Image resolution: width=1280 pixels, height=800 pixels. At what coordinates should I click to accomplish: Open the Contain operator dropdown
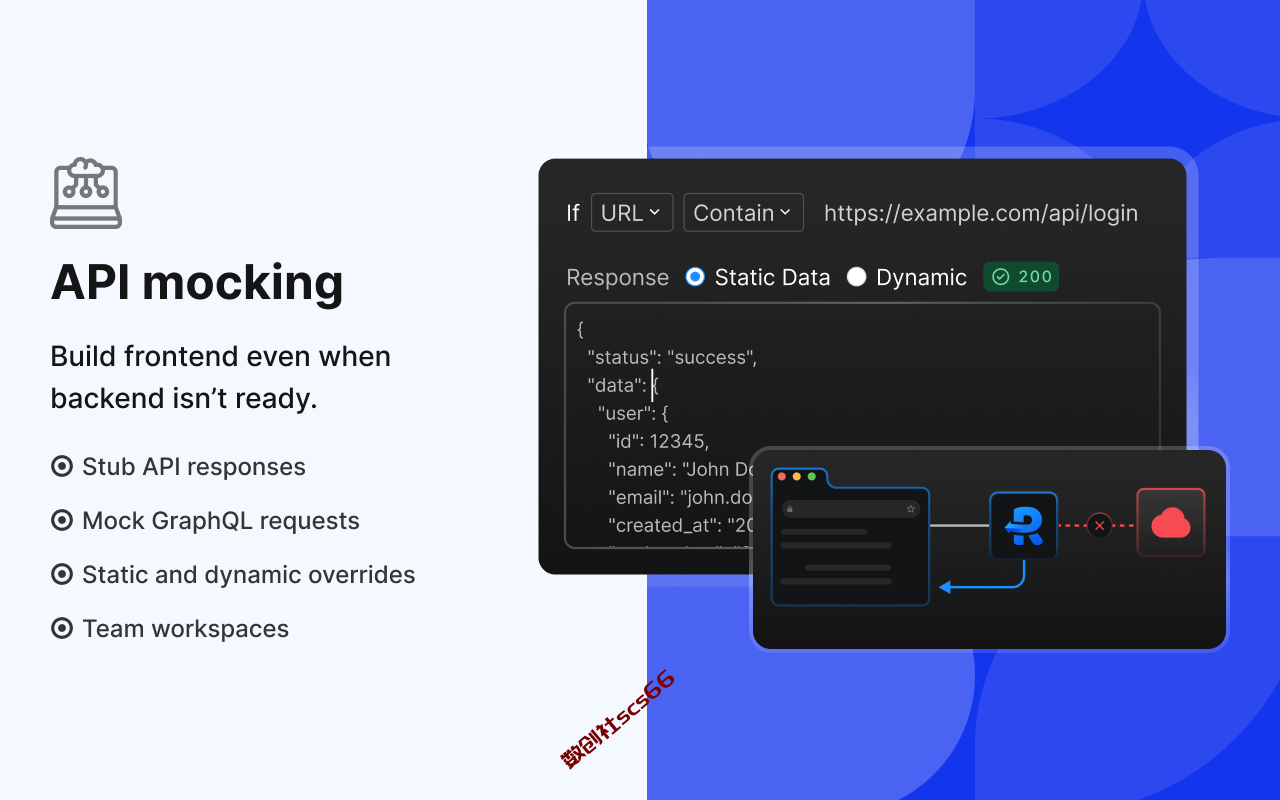click(743, 212)
